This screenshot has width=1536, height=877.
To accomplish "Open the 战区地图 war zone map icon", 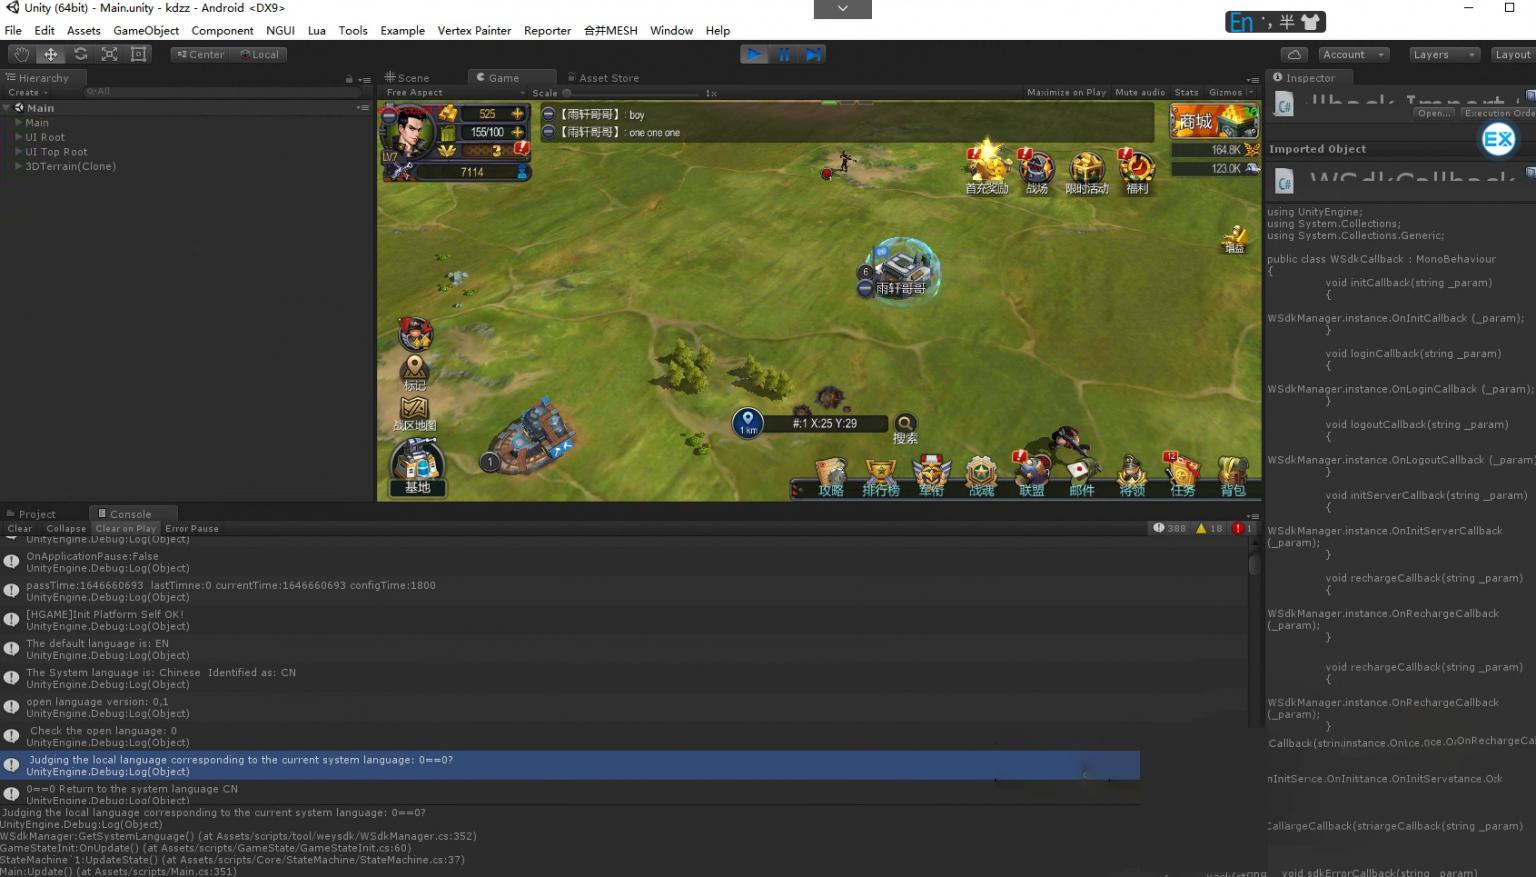I will click(x=414, y=414).
